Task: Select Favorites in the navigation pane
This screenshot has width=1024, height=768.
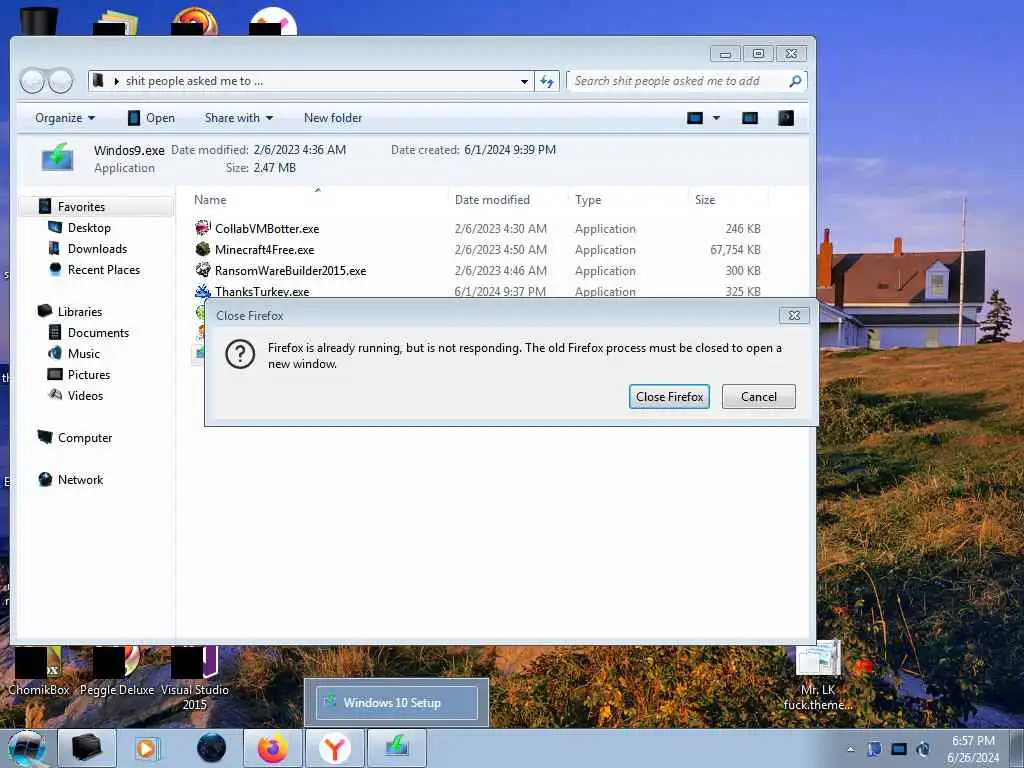Action: point(81,206)
